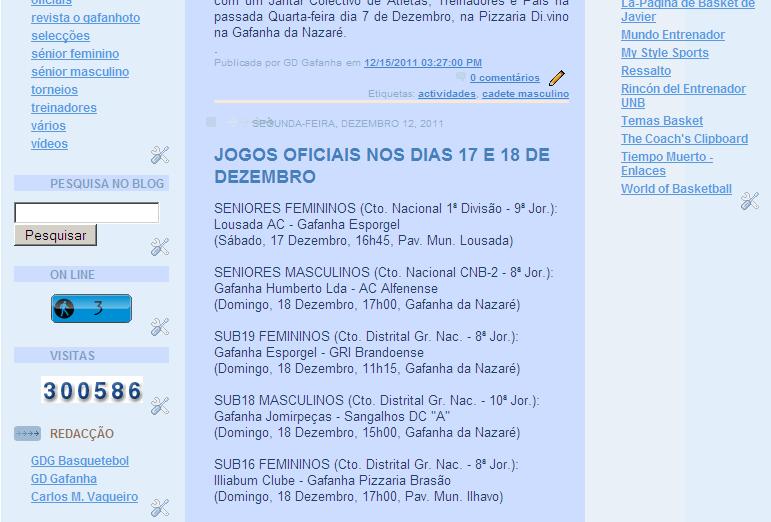The height and width of the screenshot is (522, 771).
Task: Click the PESQUISA NO BLOG heading
Action: 107,184
